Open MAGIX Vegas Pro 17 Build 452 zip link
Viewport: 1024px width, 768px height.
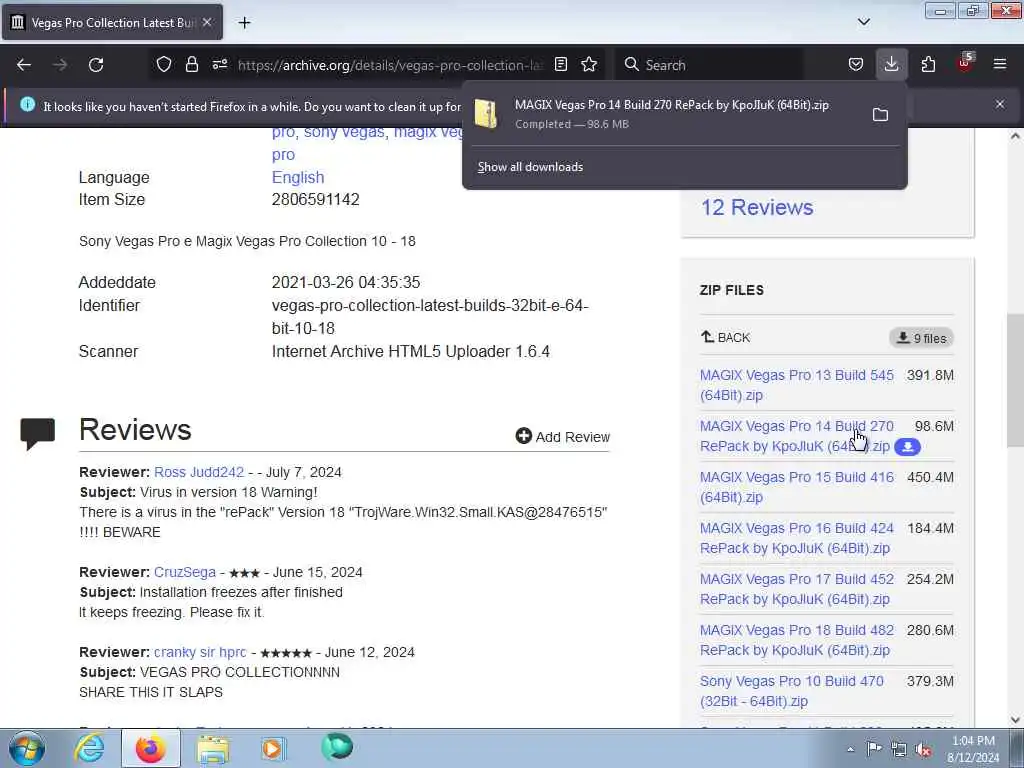pos(797,589)
